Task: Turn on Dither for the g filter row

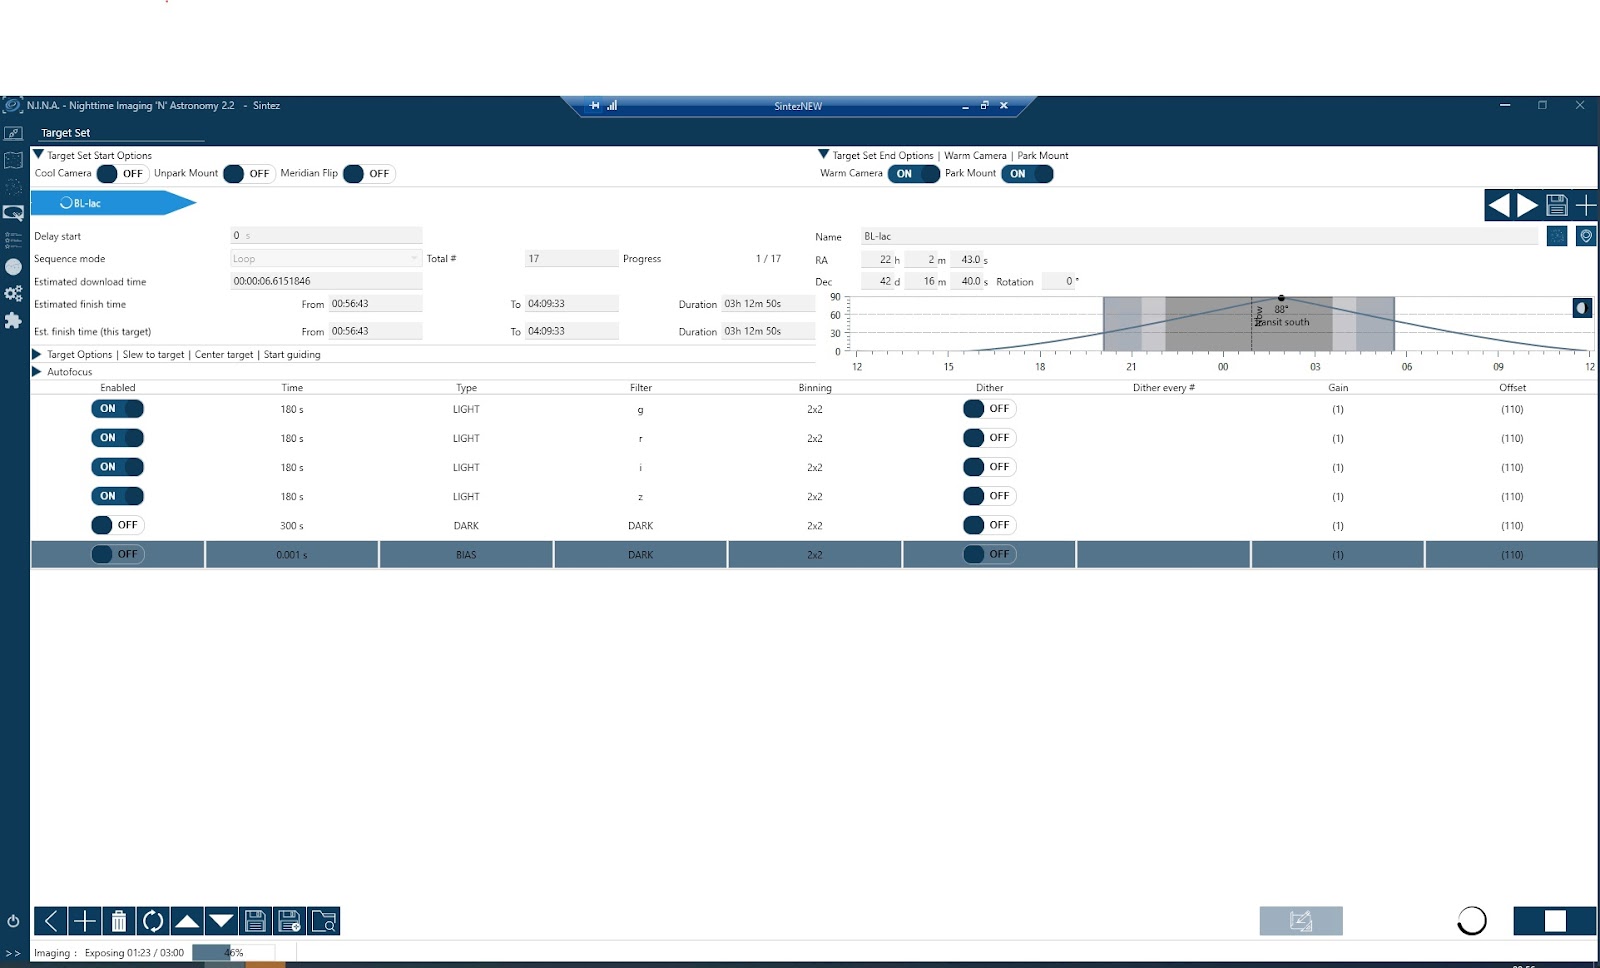Action: (x=989, y=409)
